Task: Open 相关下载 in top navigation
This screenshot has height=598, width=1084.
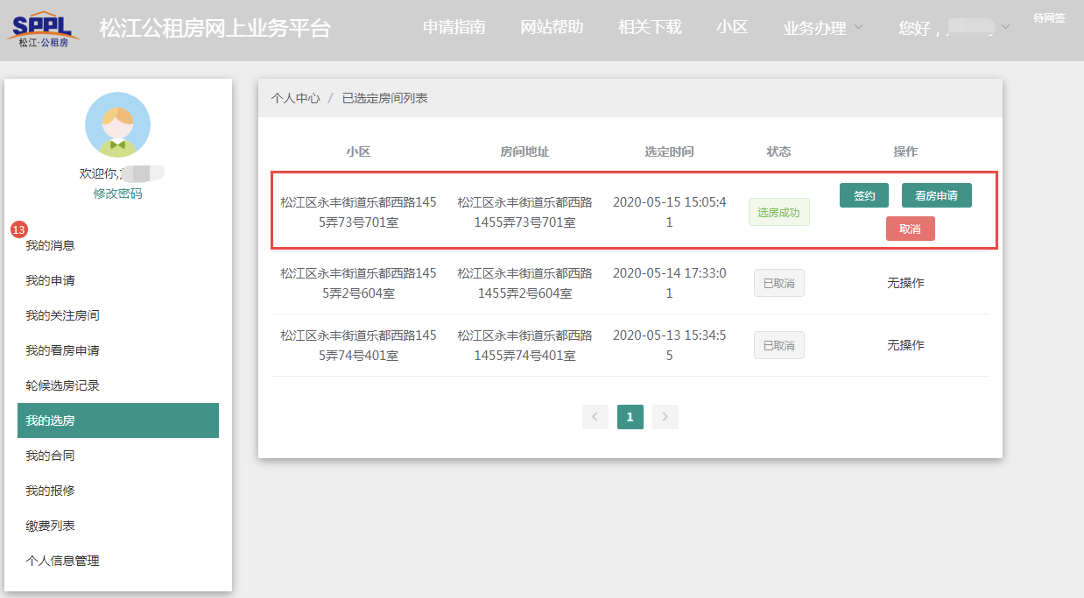Action: (650, 27)
